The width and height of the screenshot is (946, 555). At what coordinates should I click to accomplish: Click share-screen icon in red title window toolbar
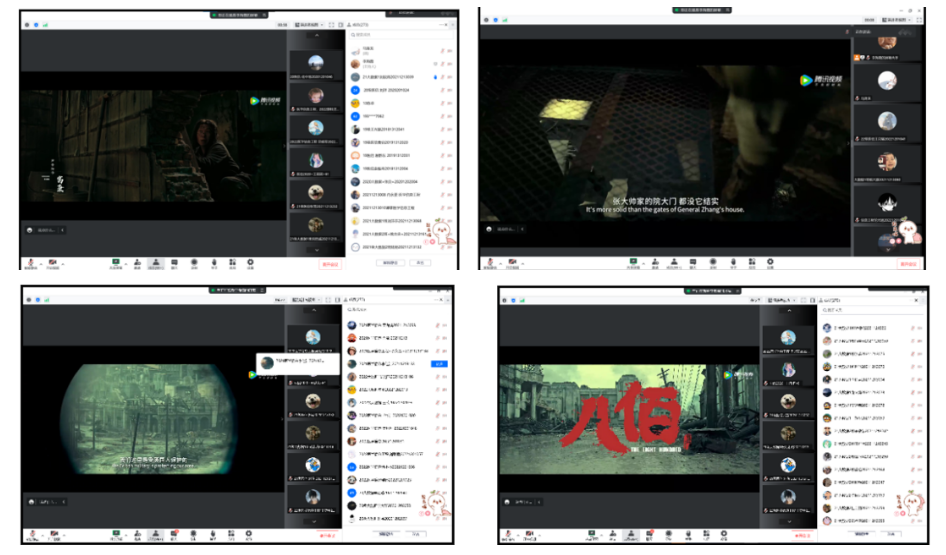click(x=591, y=535)
